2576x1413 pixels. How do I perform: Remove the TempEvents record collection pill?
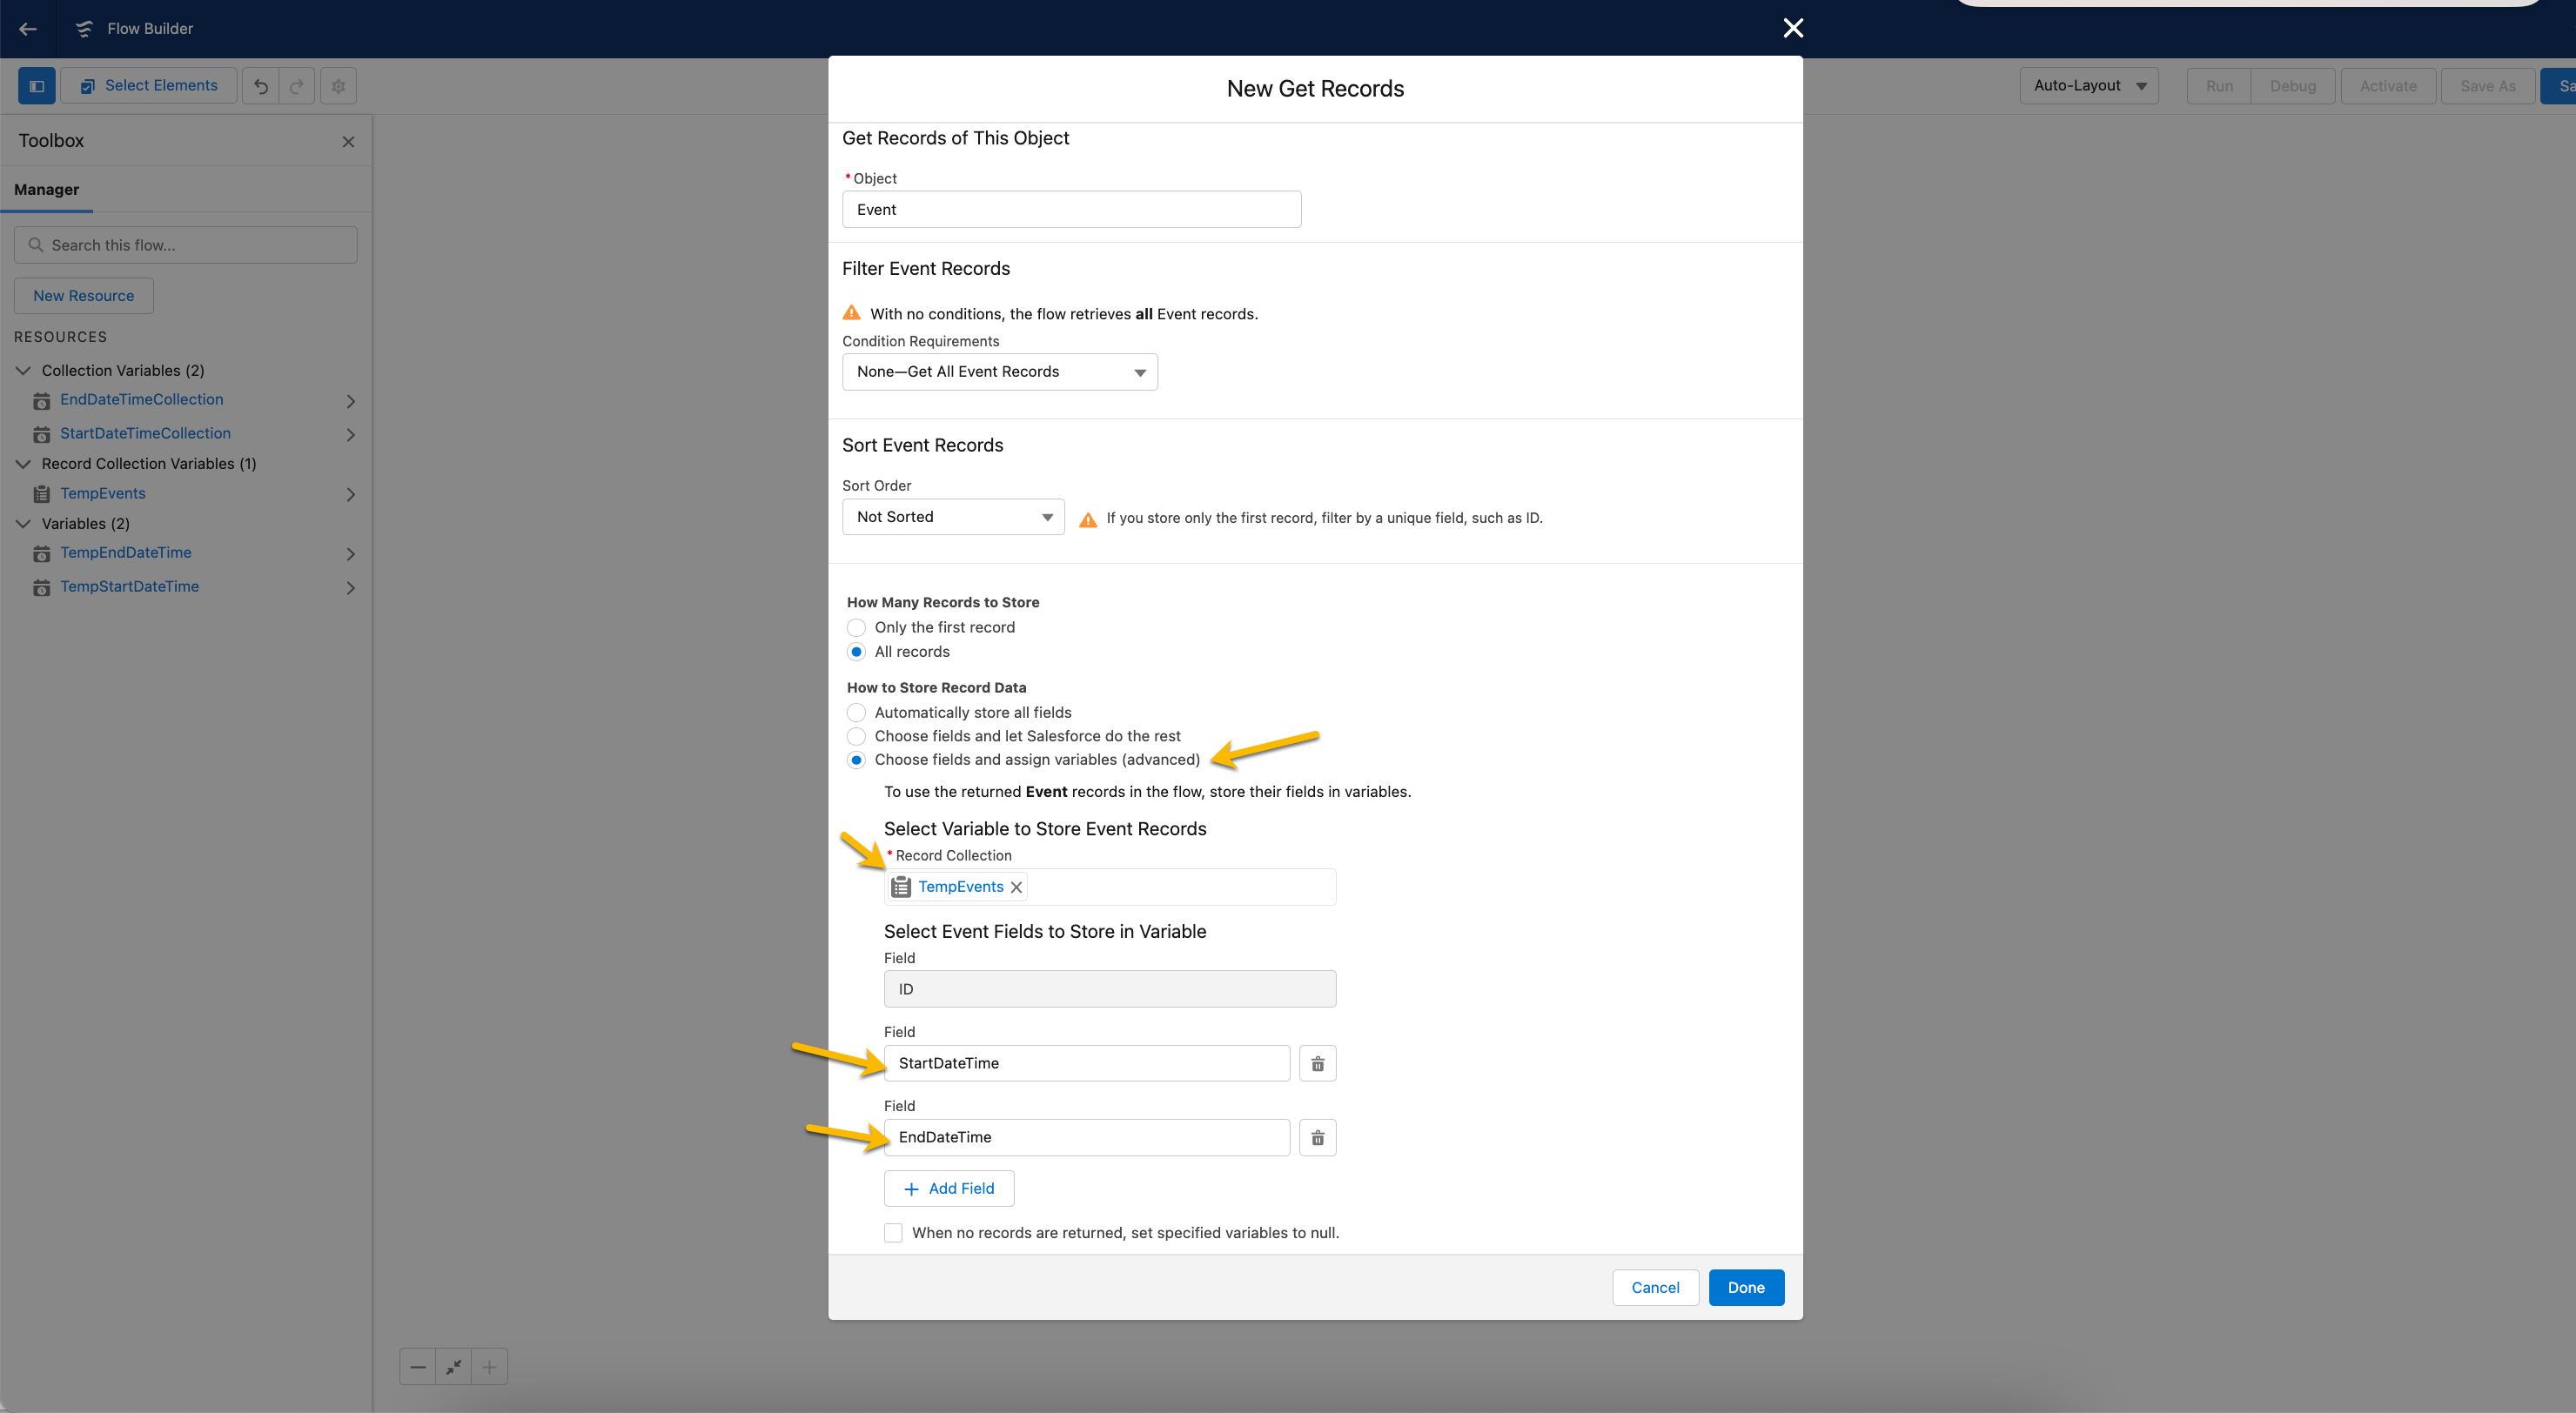(x=1016, y=887)
